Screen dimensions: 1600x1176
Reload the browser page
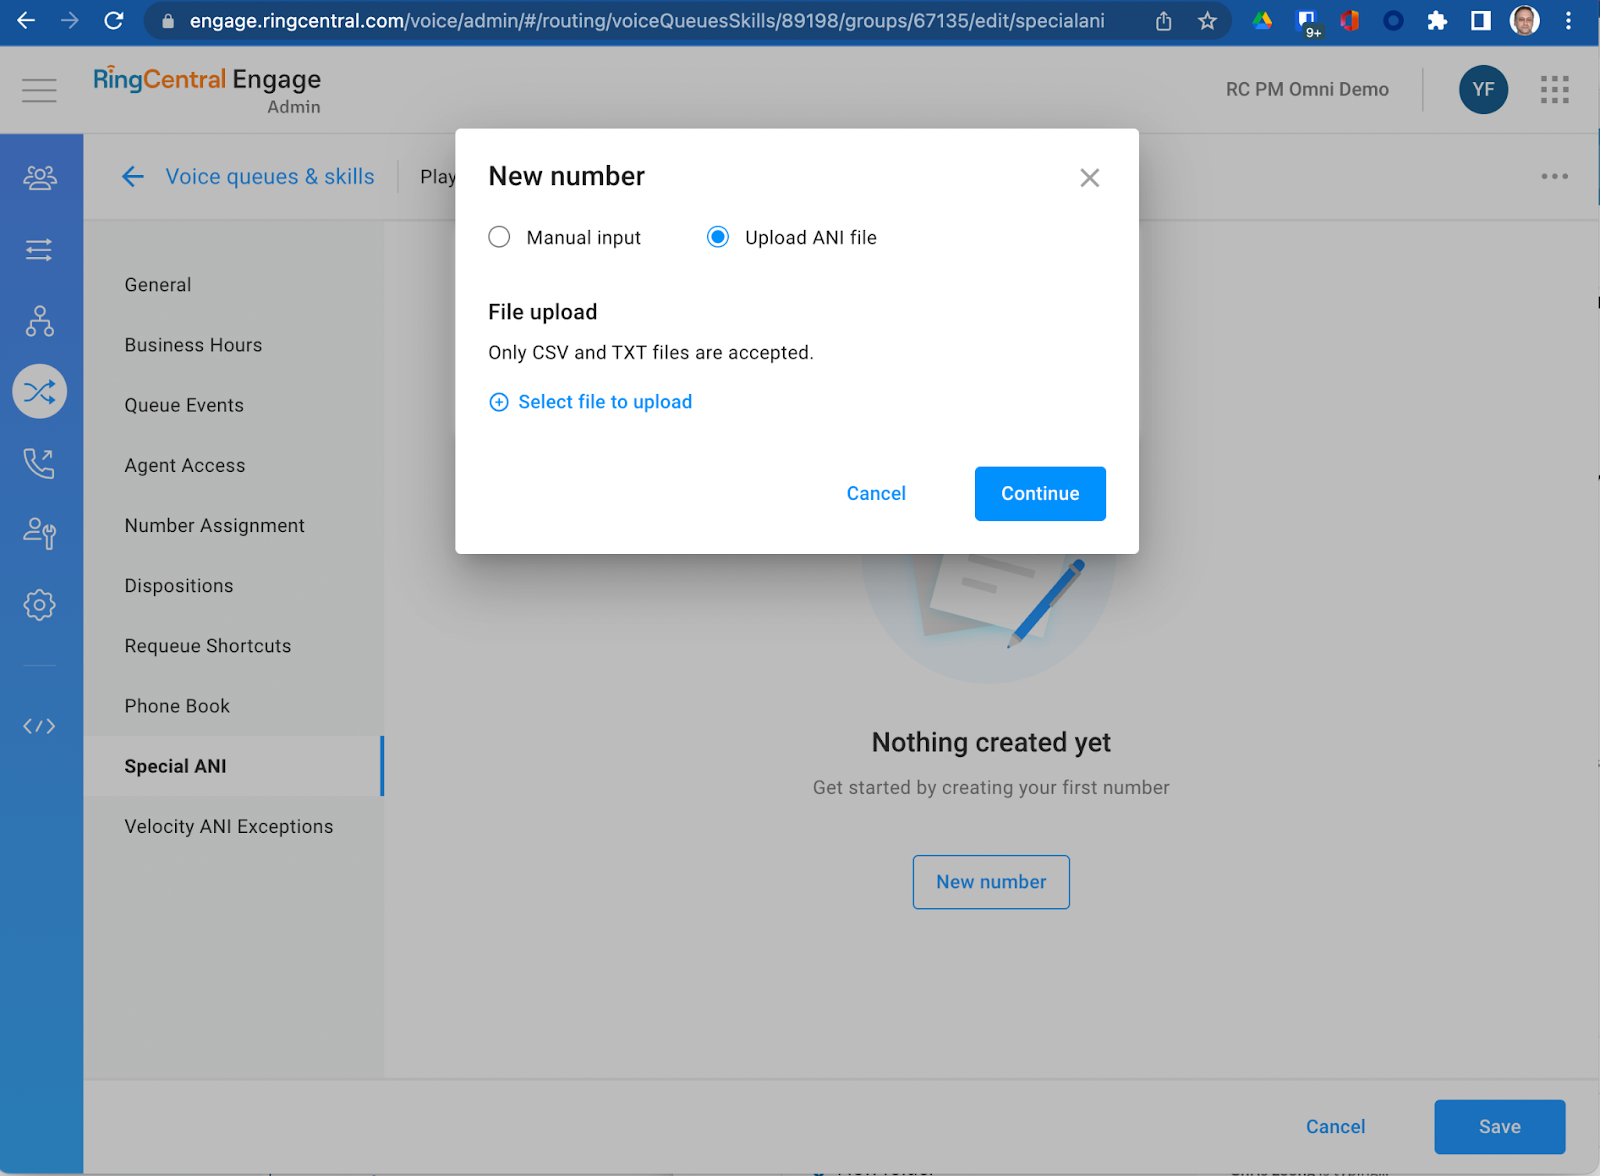pos(114,20)
